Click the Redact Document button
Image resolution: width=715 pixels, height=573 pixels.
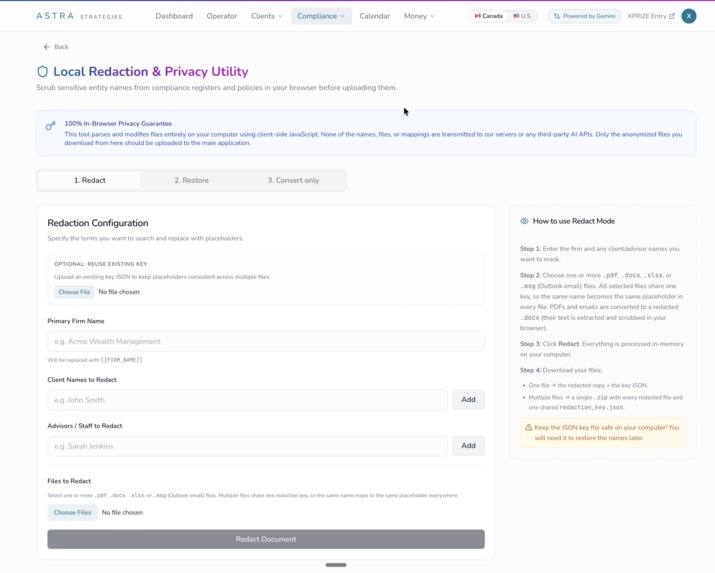(x=266, y=539)
